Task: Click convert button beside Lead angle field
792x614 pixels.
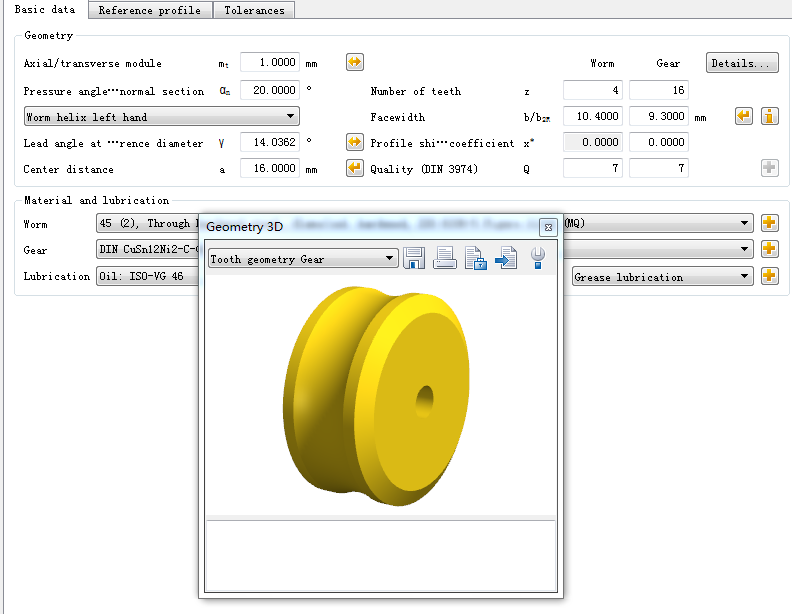Action: coord(355,142)
